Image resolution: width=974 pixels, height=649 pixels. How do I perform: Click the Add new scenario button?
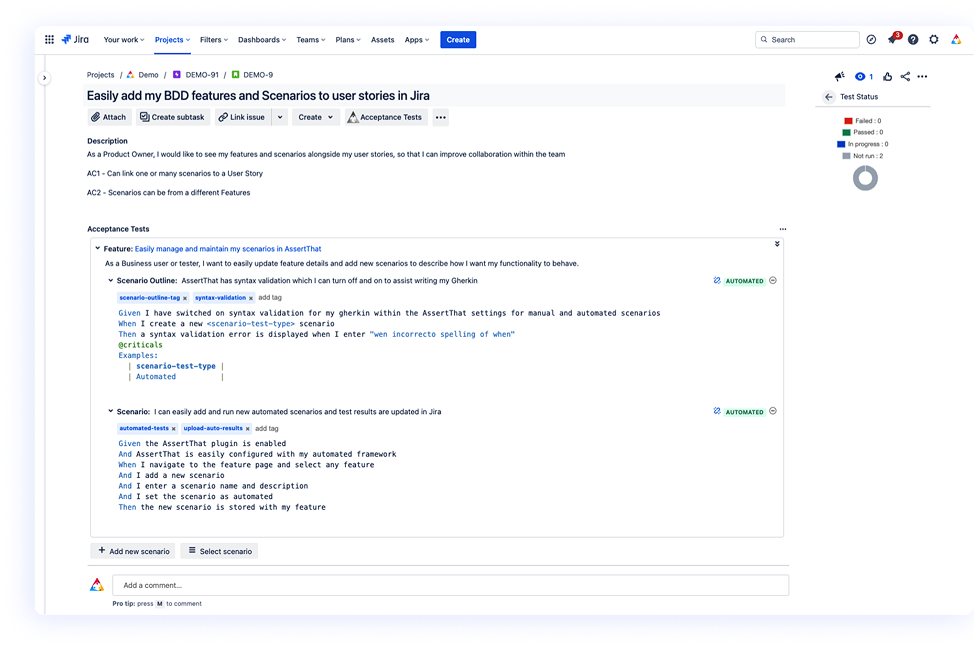pyautogui.click(x=133, y=551)
